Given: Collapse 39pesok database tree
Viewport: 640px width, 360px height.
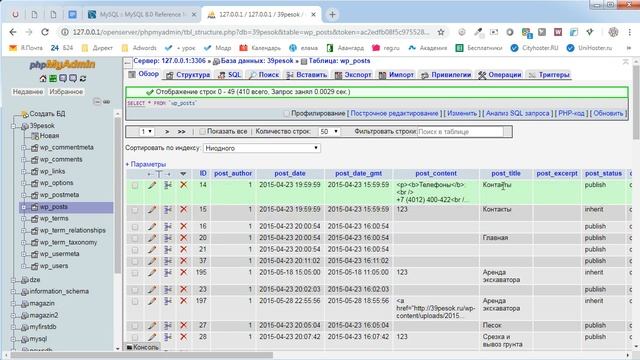Looking at the screenshot, I should point(14,126).
